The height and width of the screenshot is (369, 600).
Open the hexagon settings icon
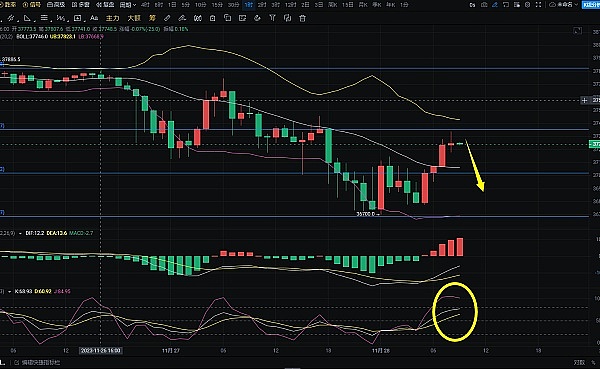point(528,5)
